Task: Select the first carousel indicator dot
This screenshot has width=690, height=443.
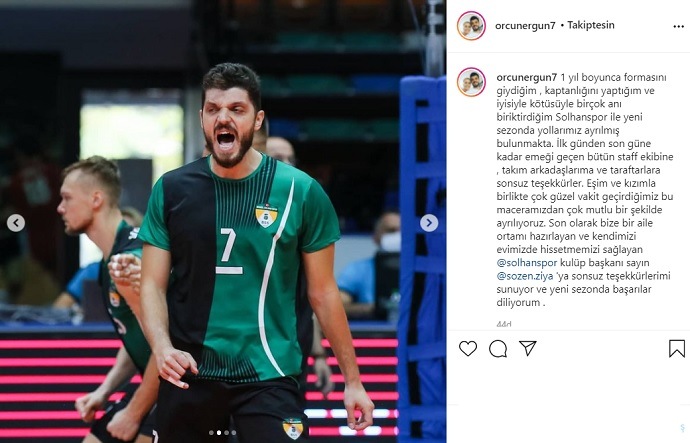Action: click(212, 432)
